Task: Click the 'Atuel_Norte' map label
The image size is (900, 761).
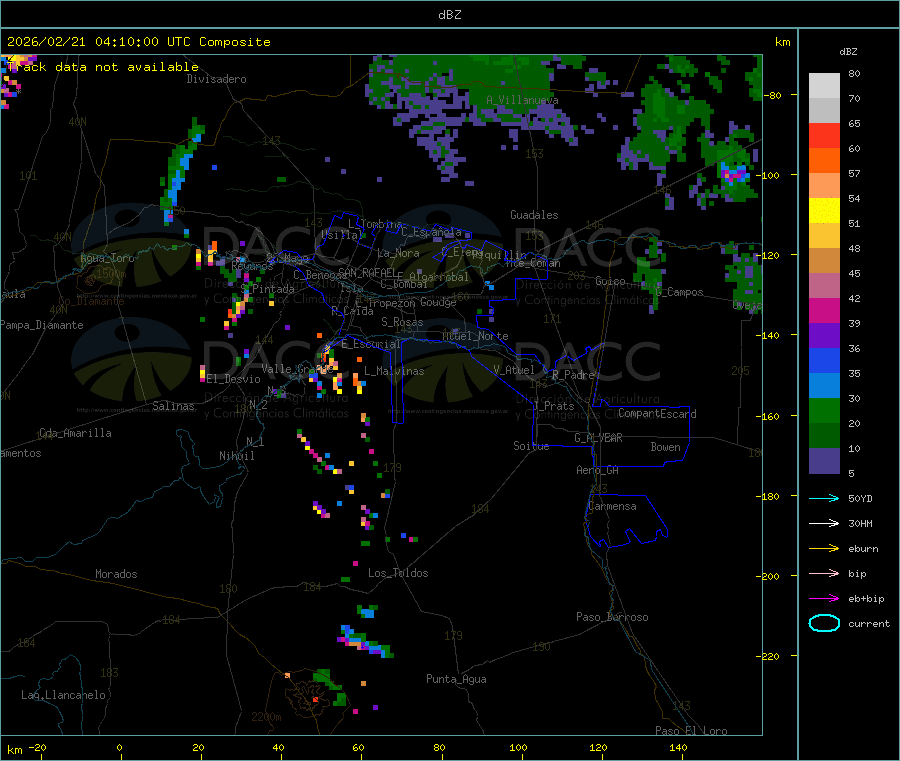Action: (475, 336)
